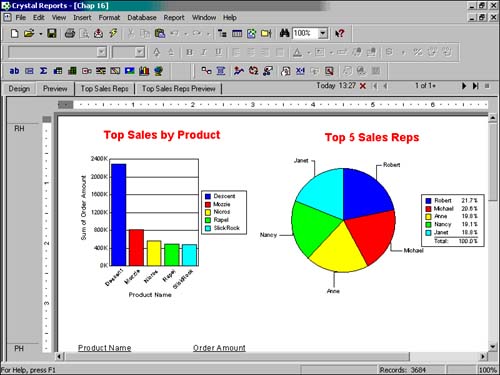Open Print Preview from the toolbar
Viewport: 500px width, 375px height.
84,33
